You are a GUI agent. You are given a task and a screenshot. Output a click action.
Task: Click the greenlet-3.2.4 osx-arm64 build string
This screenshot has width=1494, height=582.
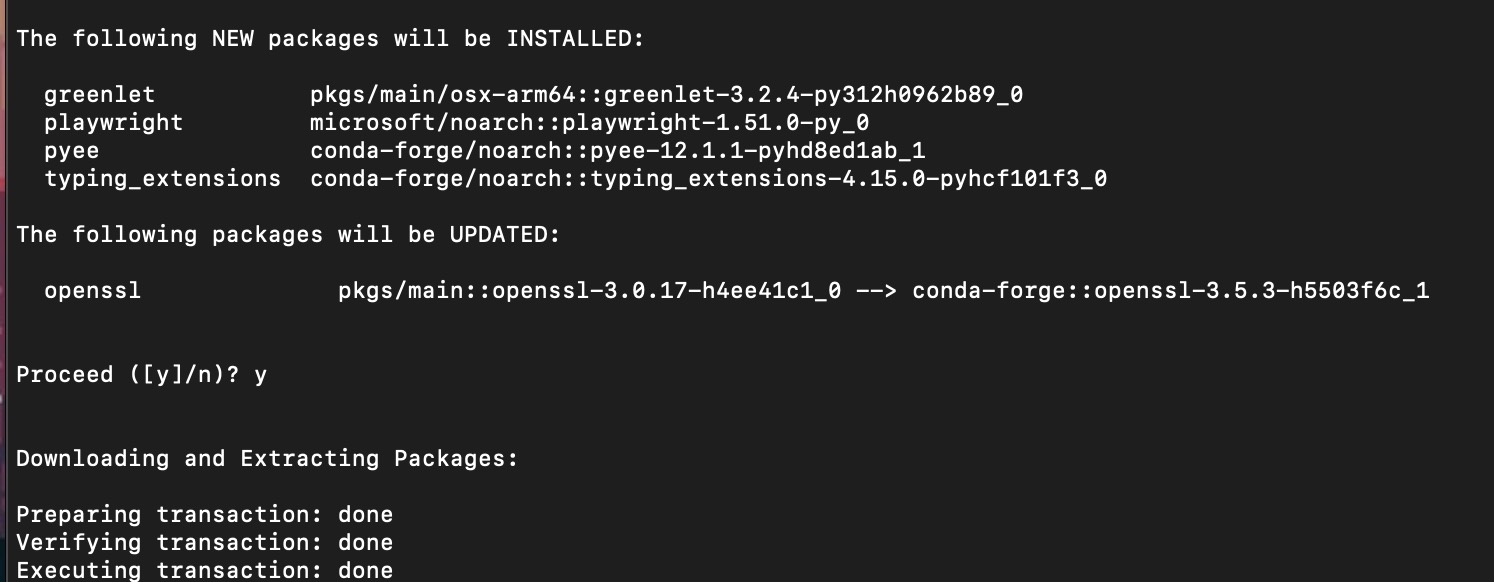coord(666,95)
